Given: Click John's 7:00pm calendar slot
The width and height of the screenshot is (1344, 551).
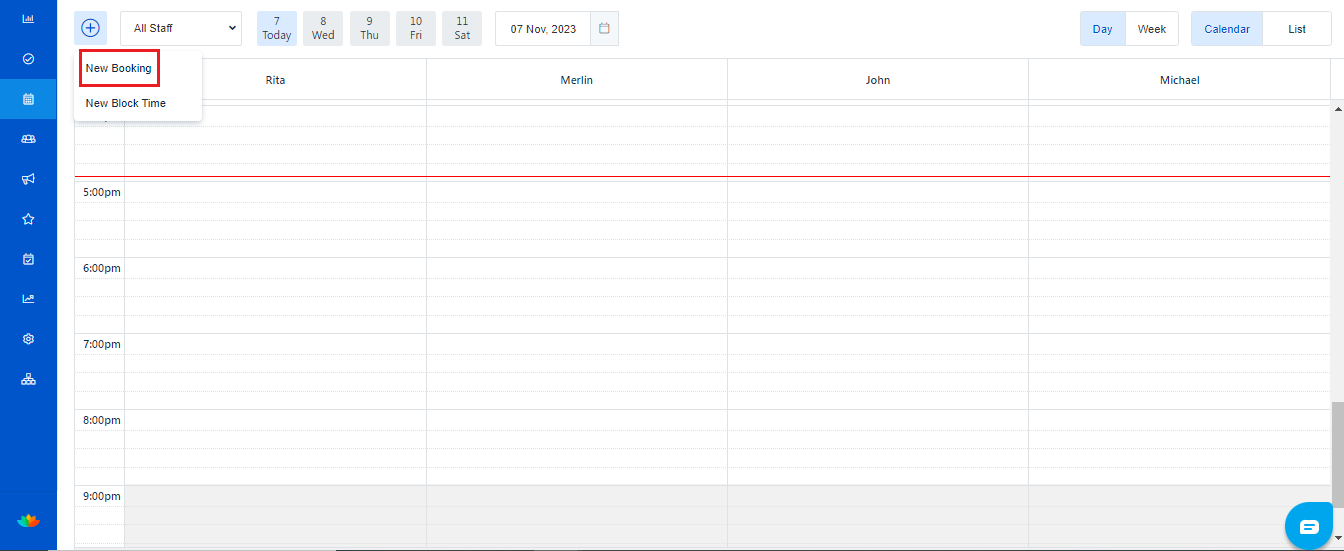Looking at the screenshot, I should [x=878, y=343].
